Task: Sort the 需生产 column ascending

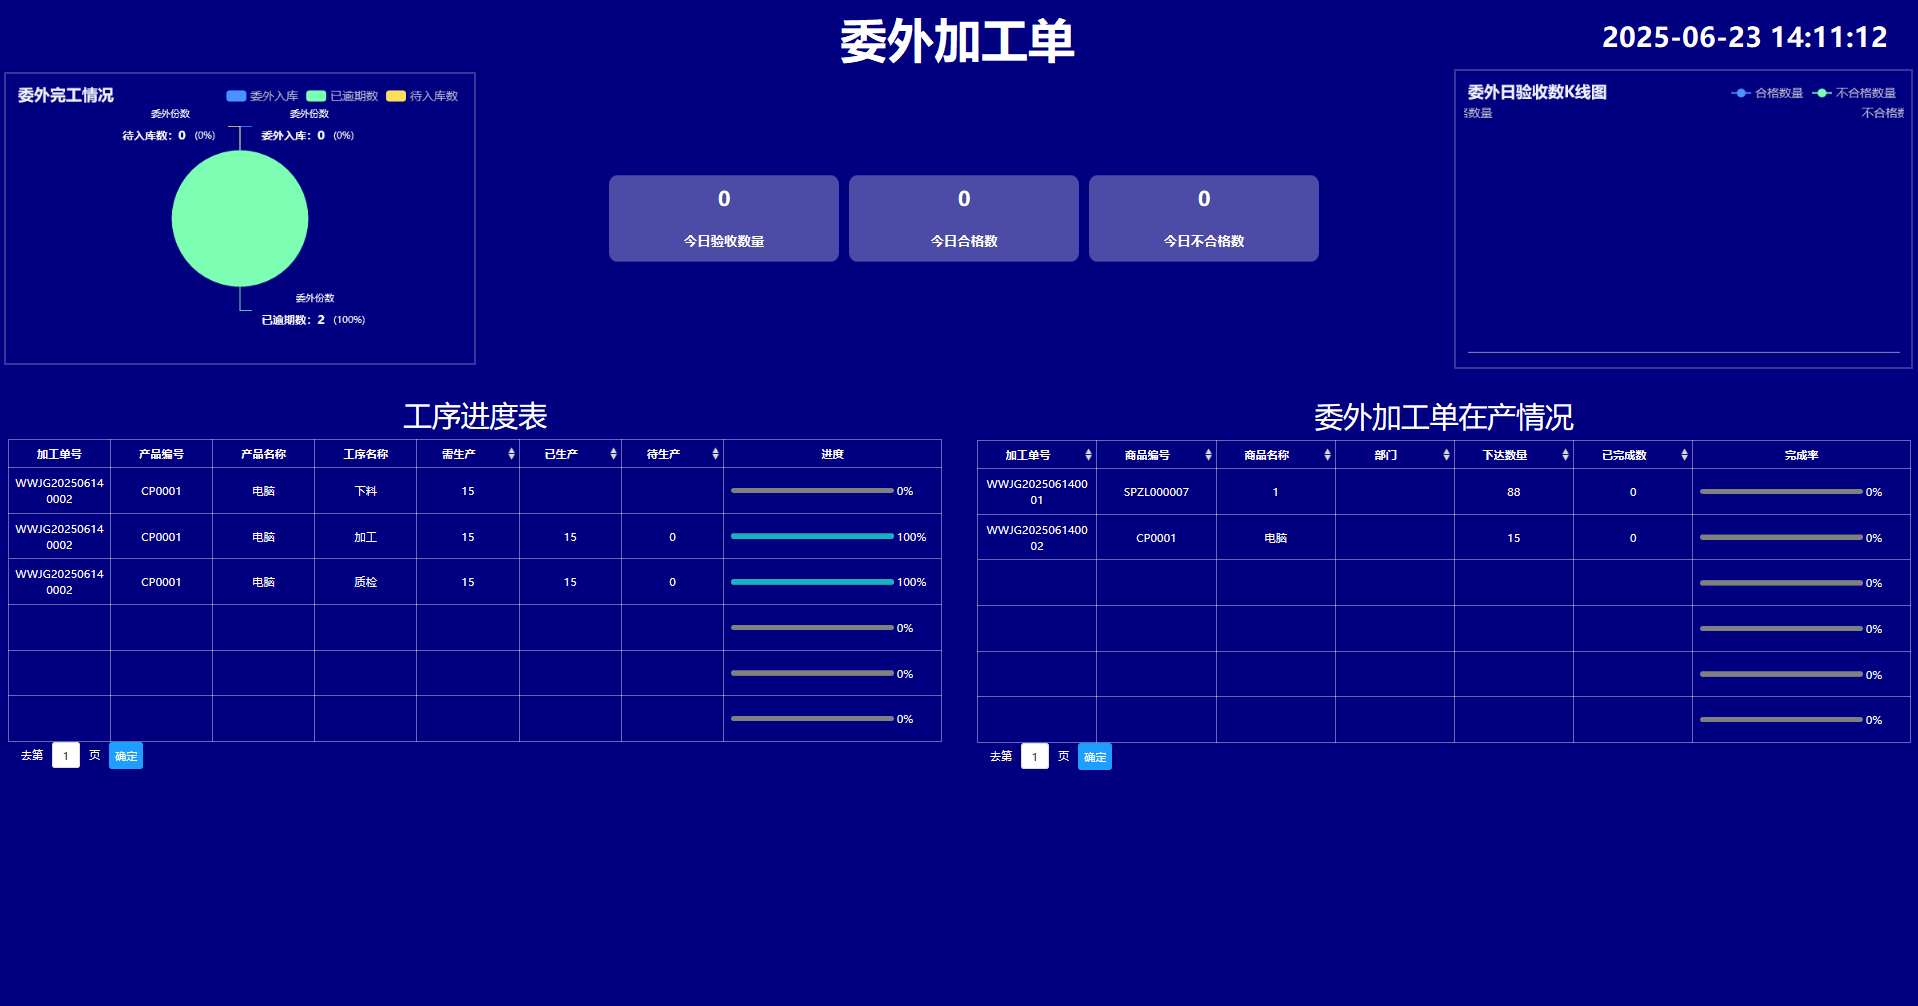Action: click(510, 454)
